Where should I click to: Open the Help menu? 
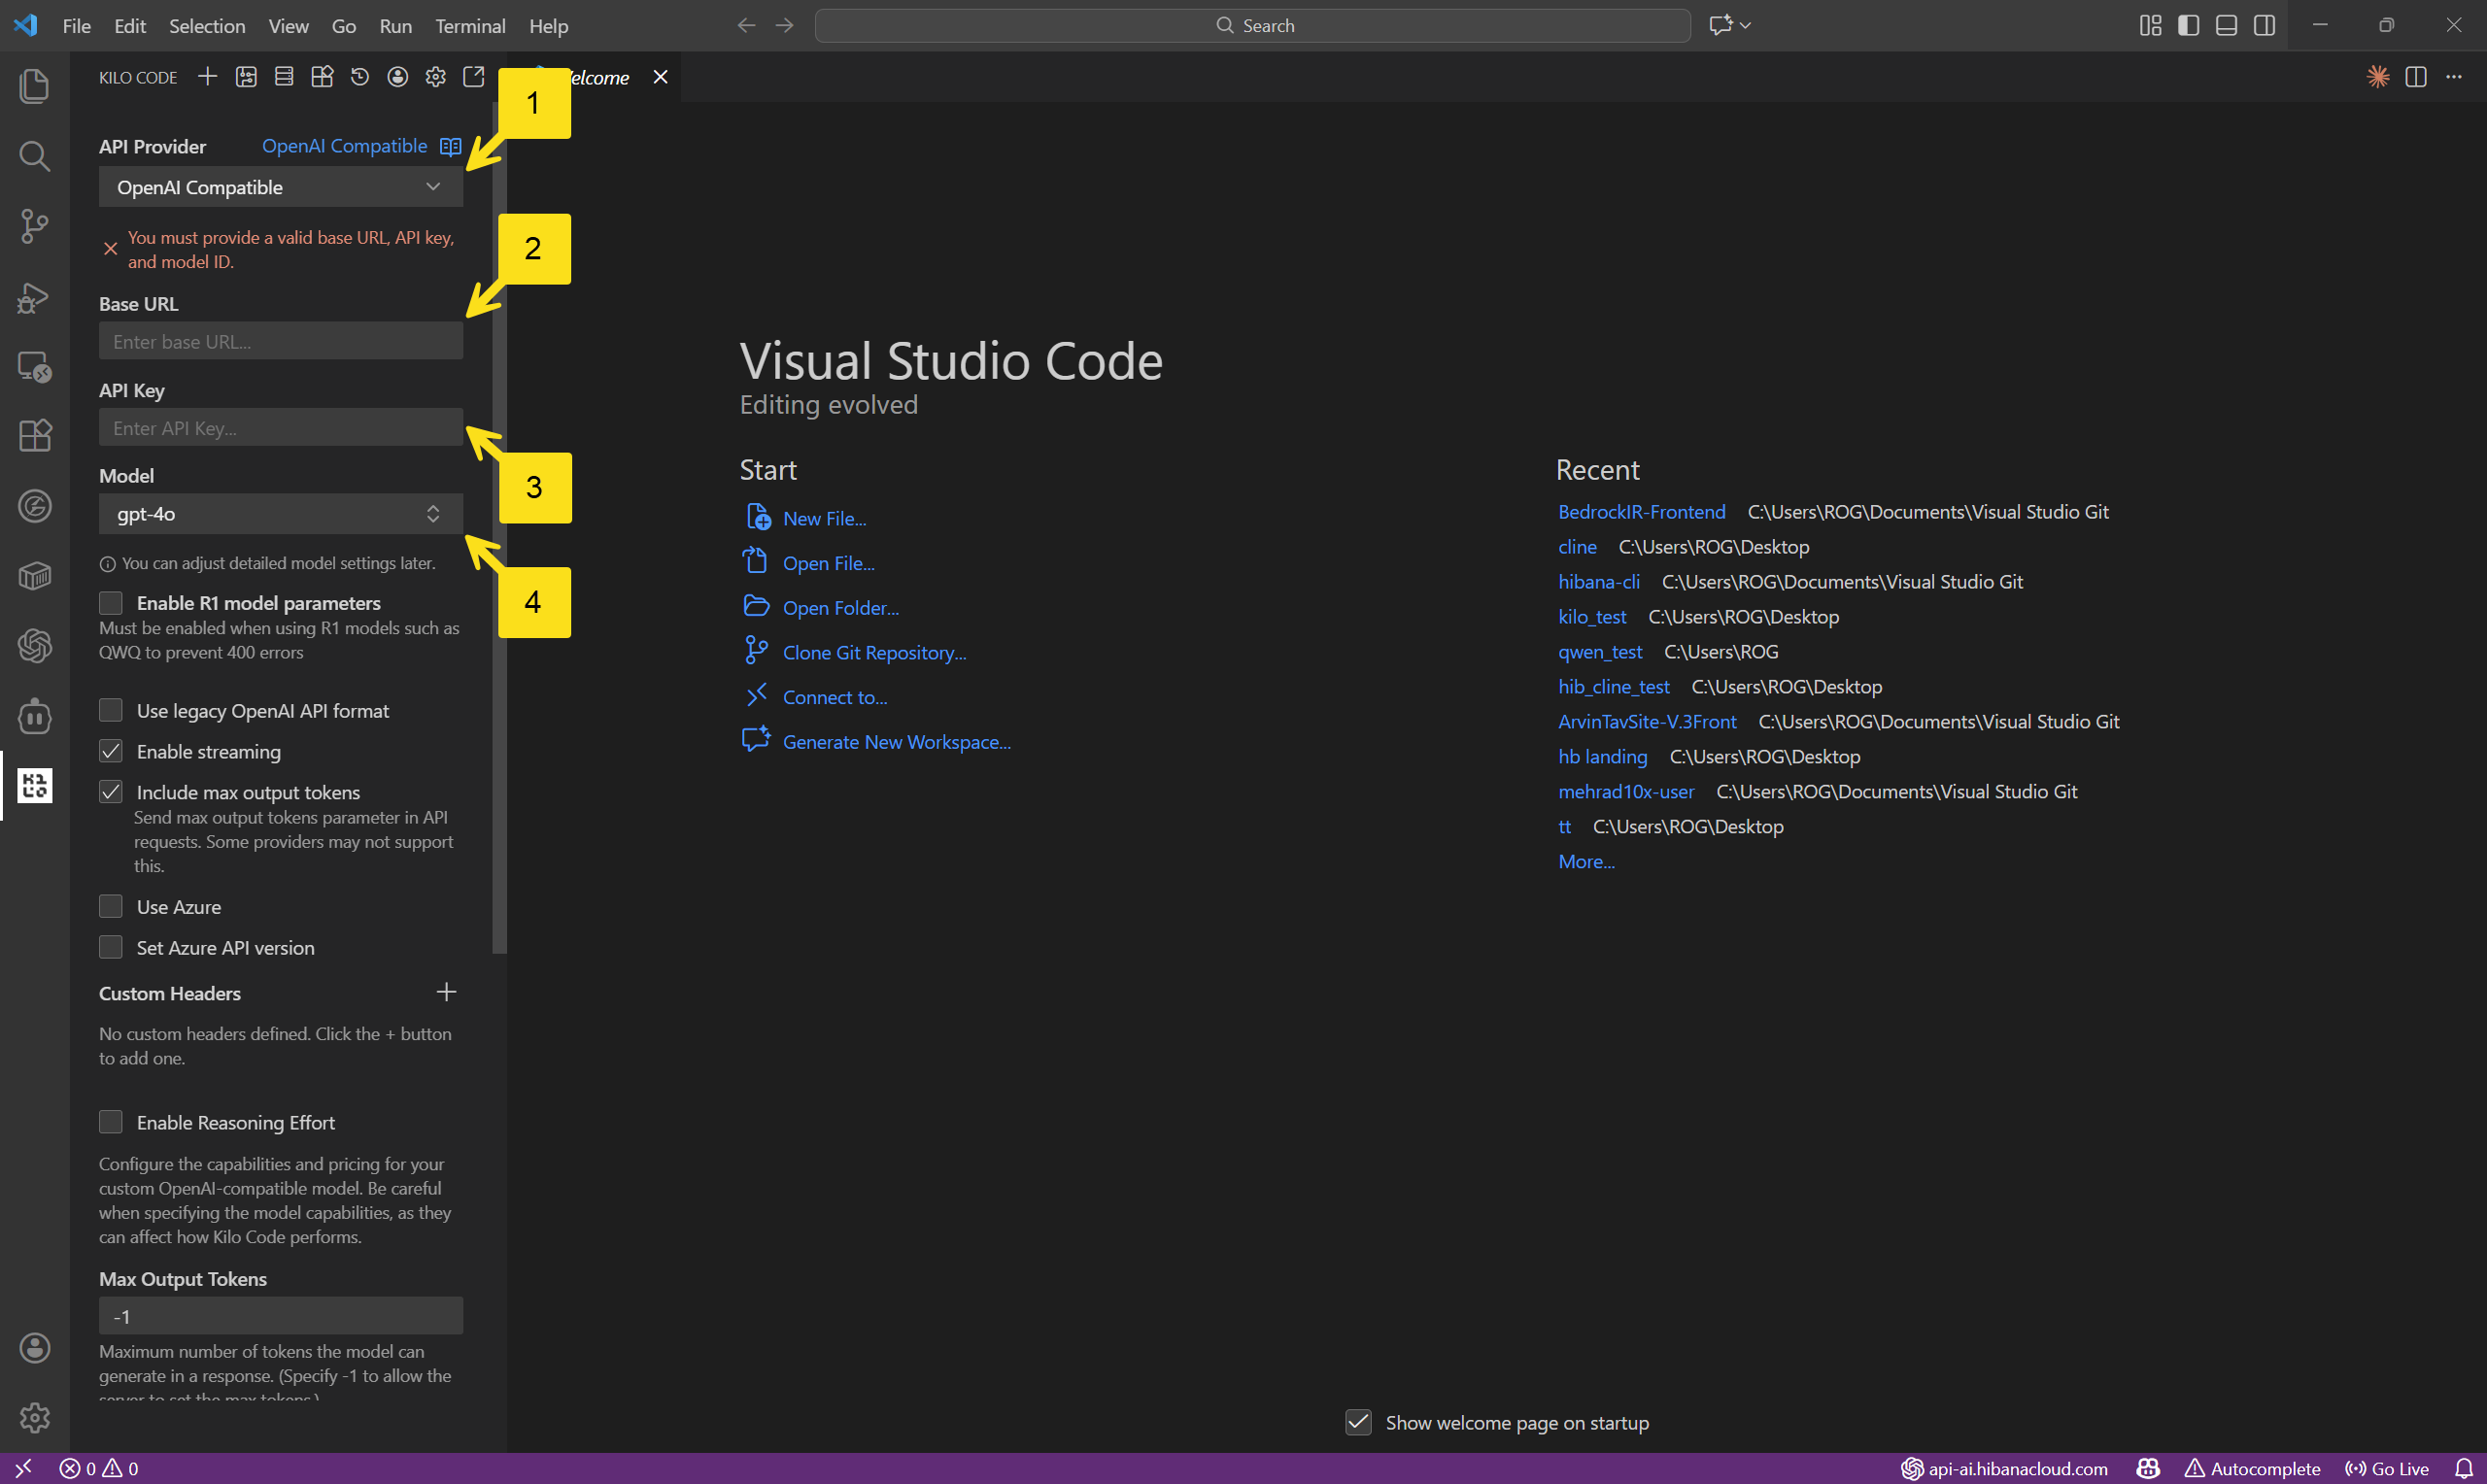tap(548, 26)
